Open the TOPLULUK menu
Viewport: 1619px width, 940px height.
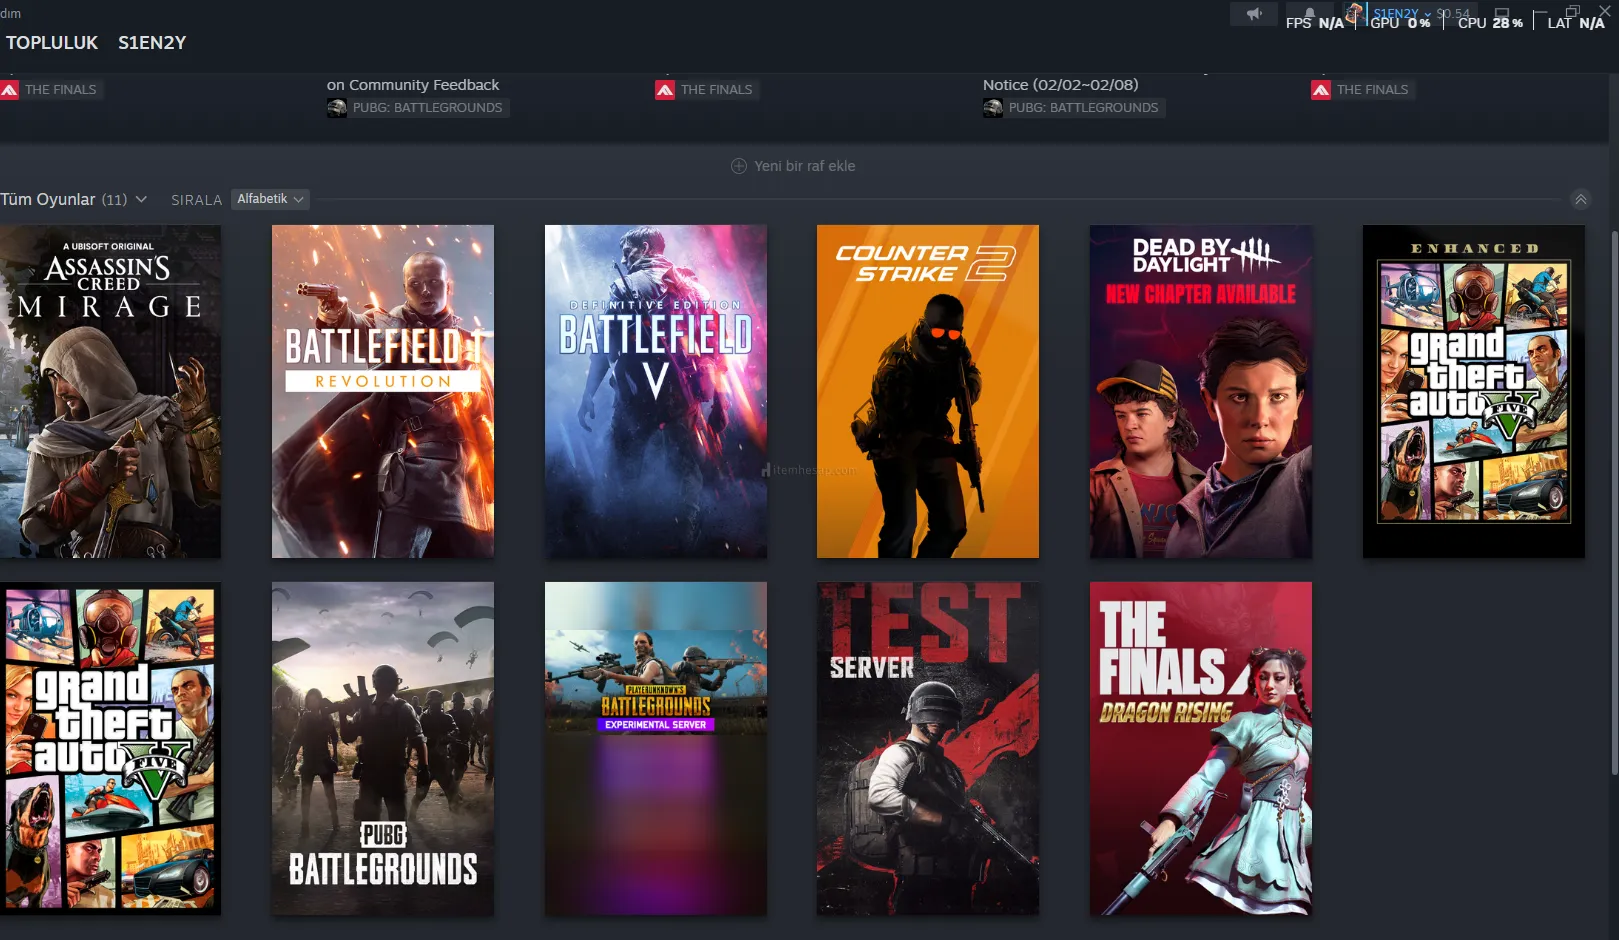[x=52, y=43]
